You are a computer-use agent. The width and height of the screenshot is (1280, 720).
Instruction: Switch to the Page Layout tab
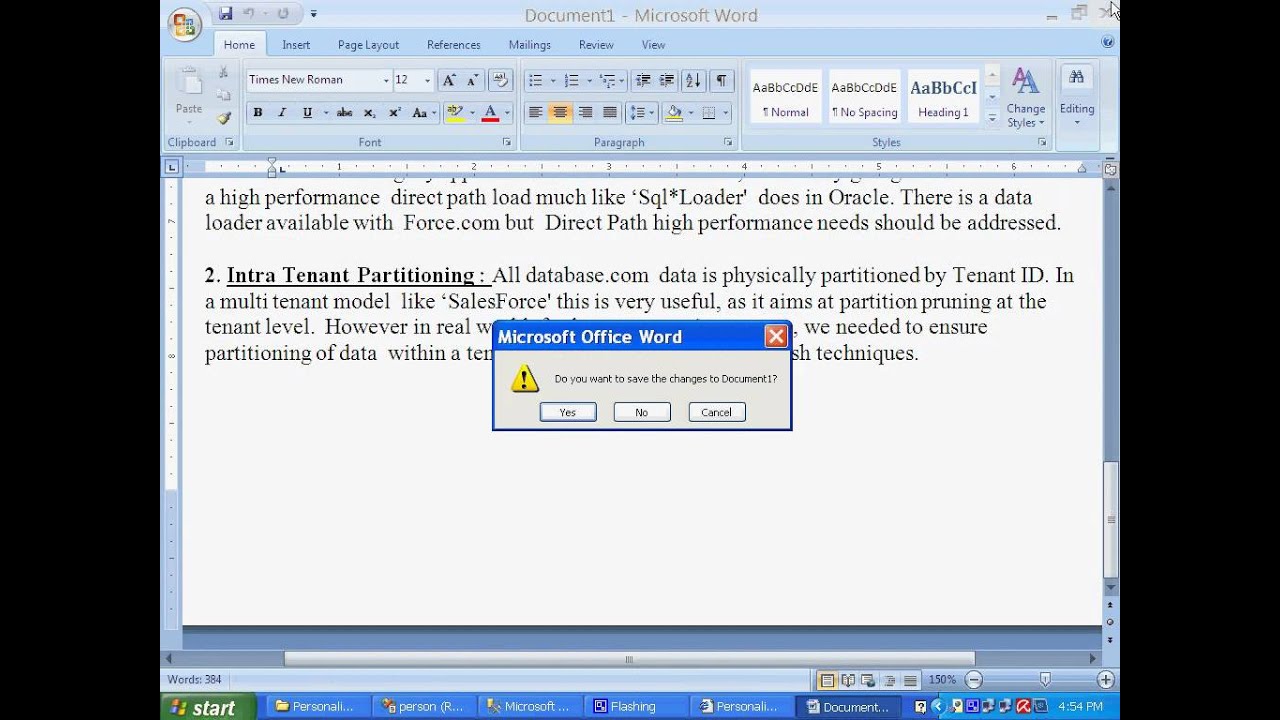coord(368,45)
